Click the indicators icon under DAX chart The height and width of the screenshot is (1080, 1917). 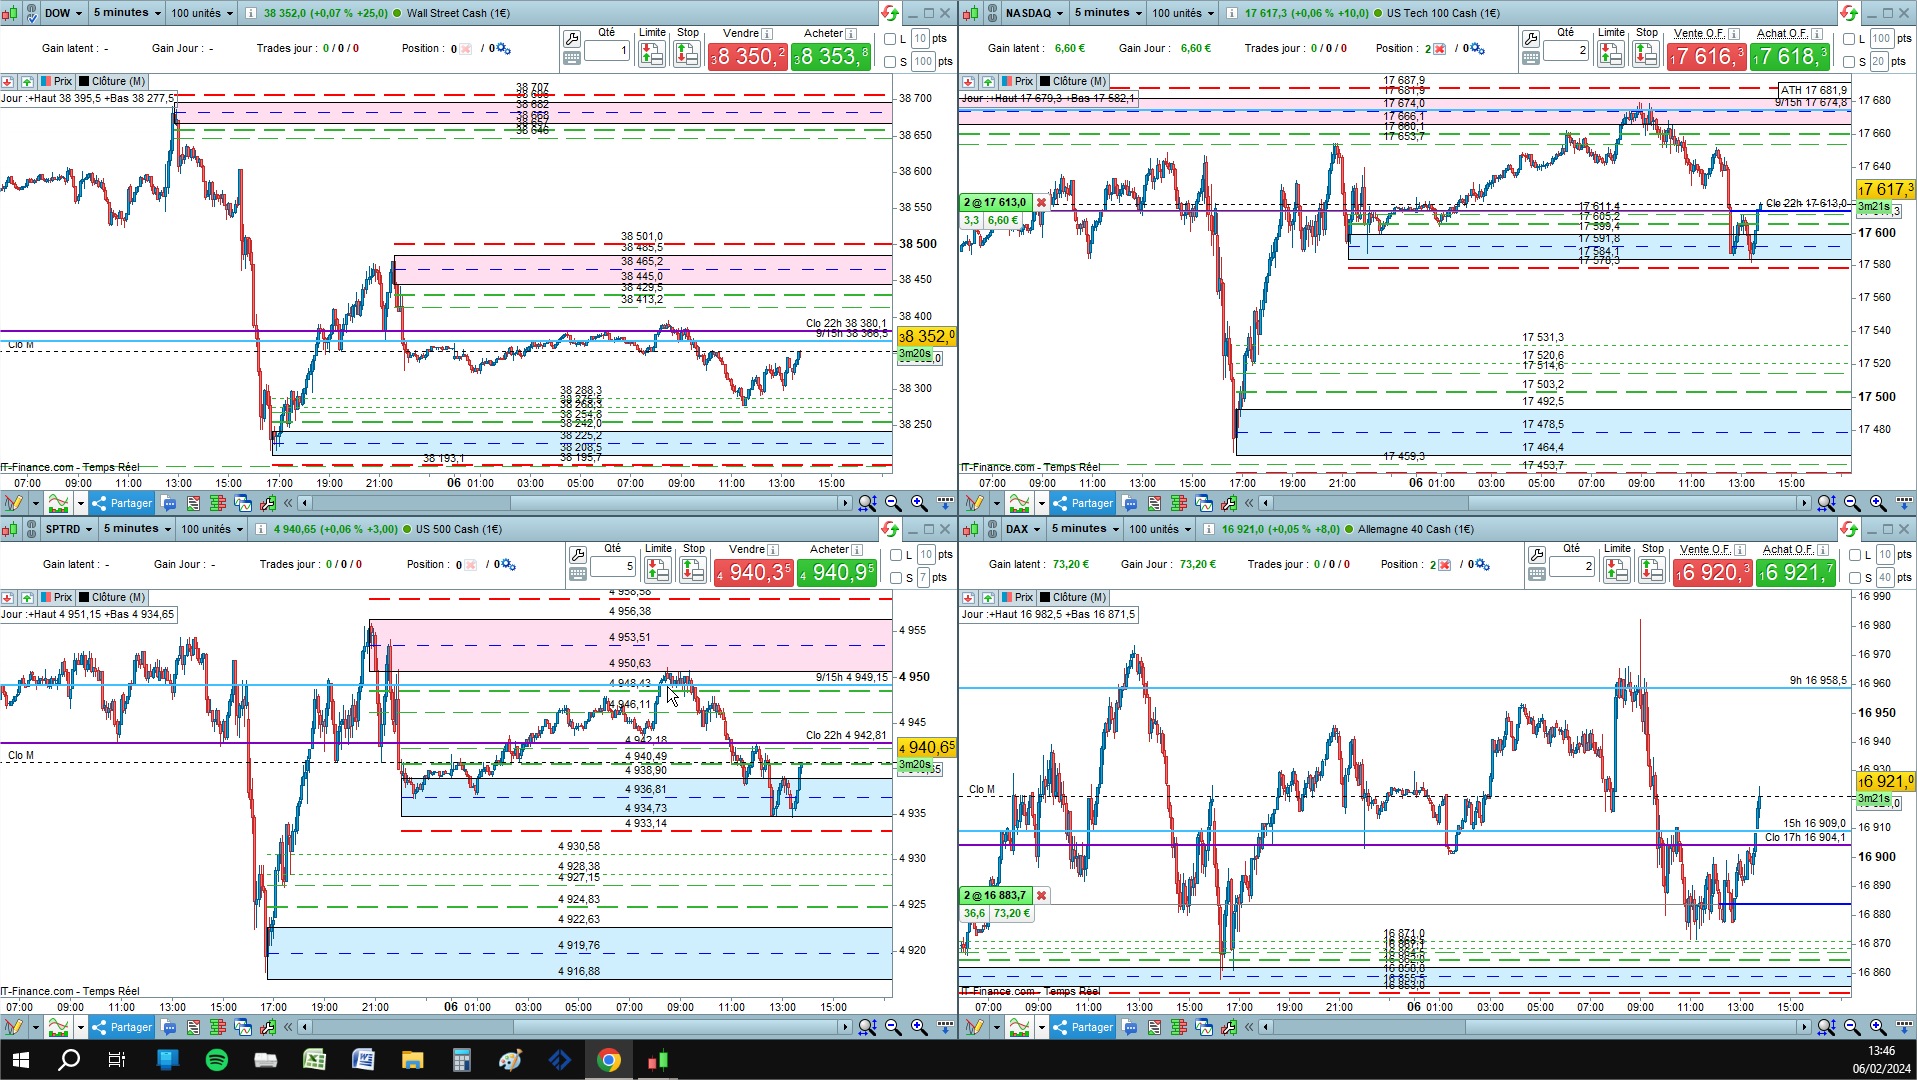1018,1027
